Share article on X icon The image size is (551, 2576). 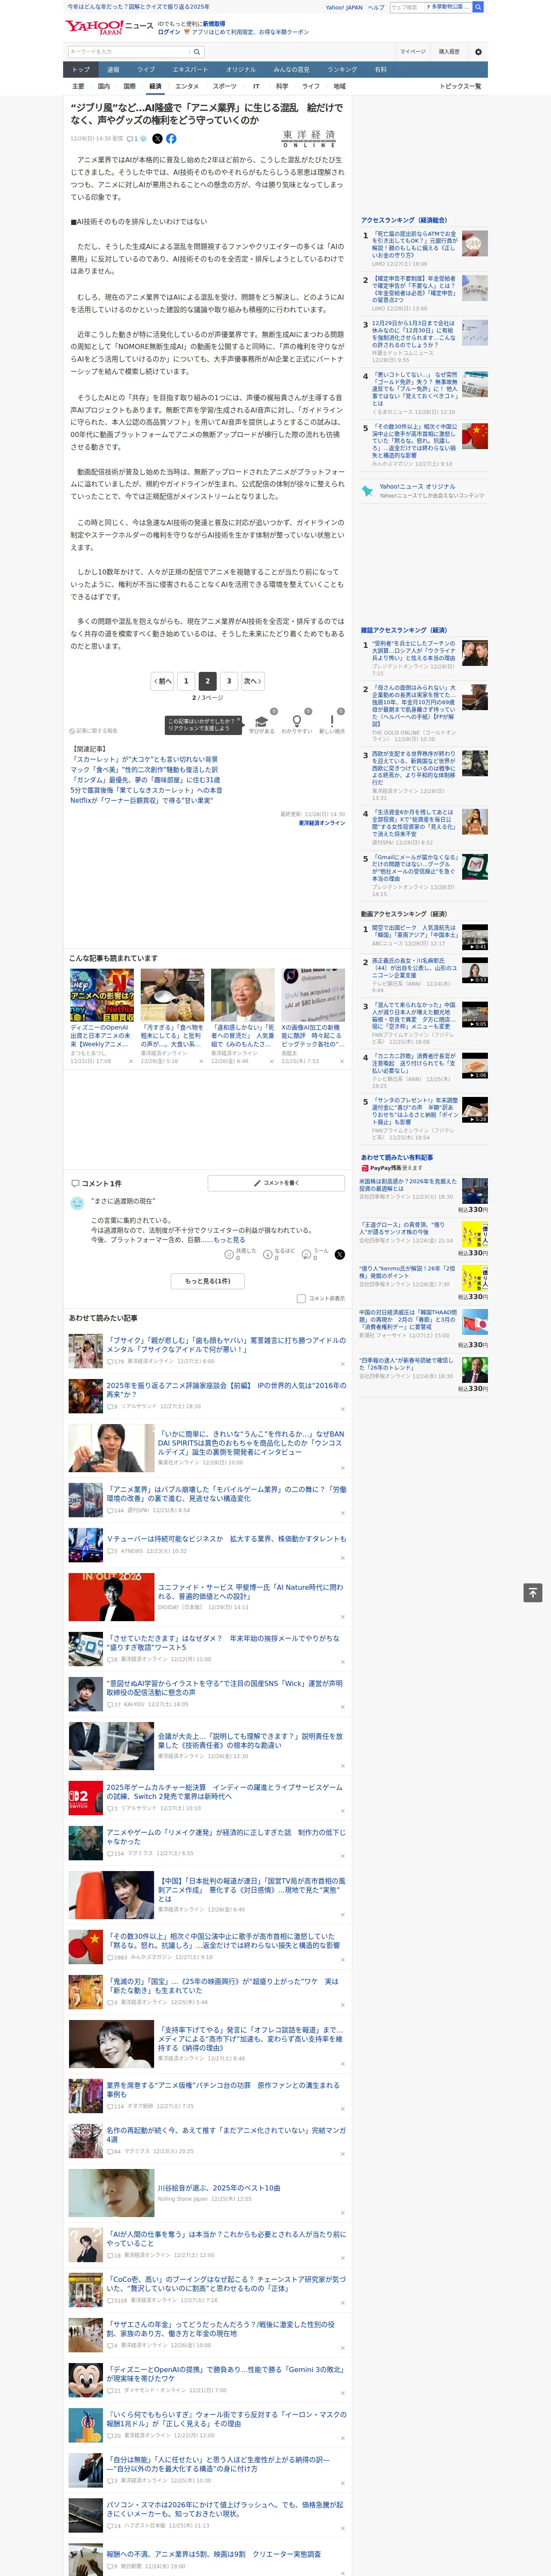pyautogui.click(x=157, y=139)
